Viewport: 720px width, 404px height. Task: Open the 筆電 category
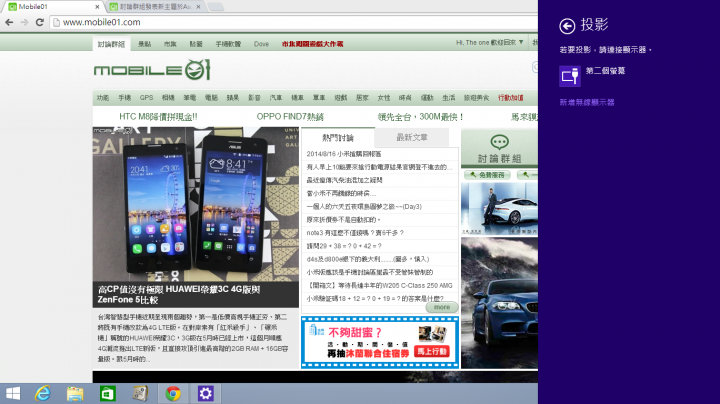190,98
